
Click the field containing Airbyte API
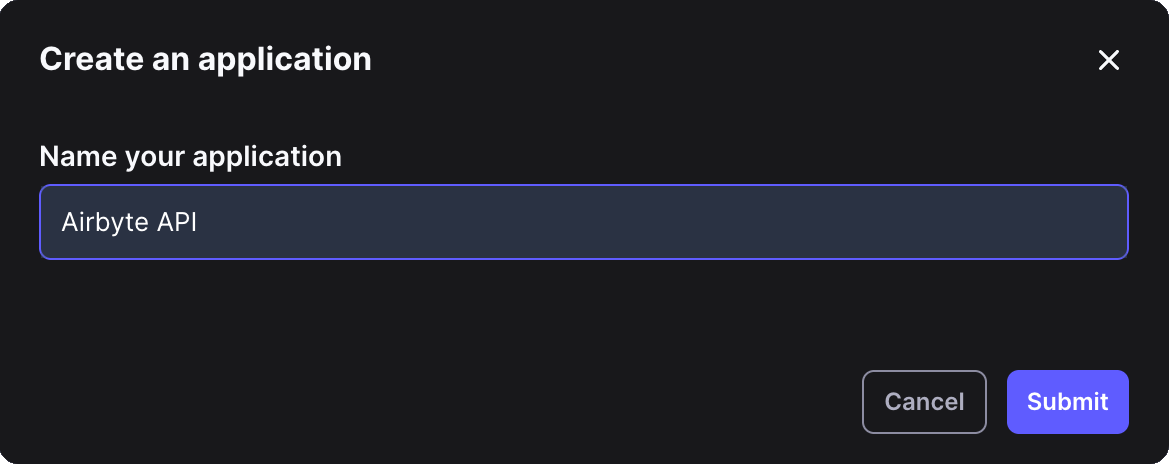pyautogui.click(x=584, y=222)
